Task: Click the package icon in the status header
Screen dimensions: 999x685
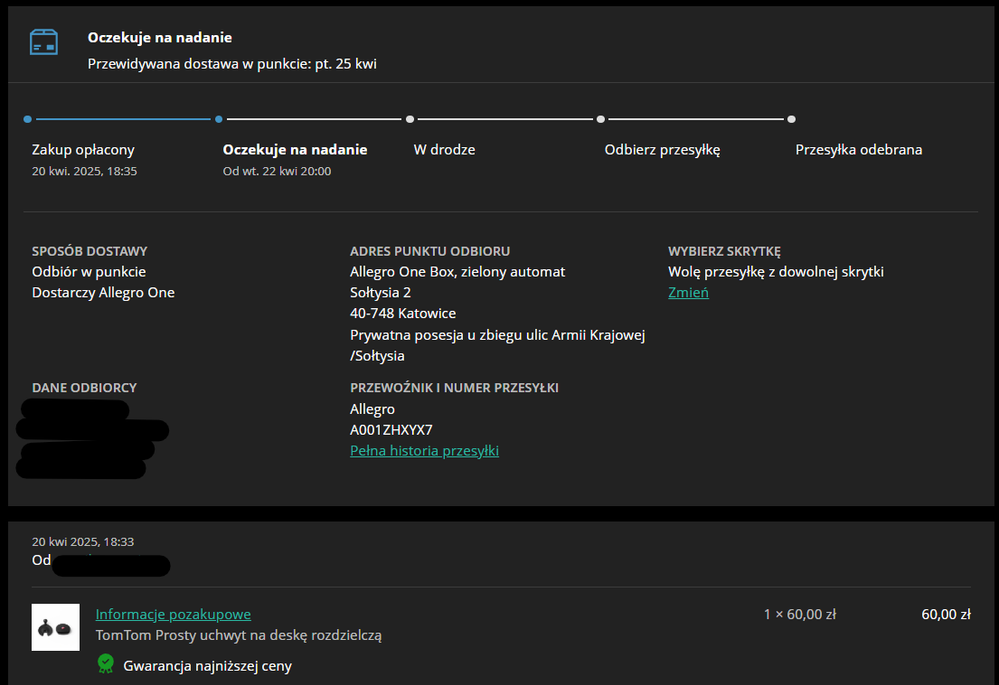Action: (x=43, y=42)
